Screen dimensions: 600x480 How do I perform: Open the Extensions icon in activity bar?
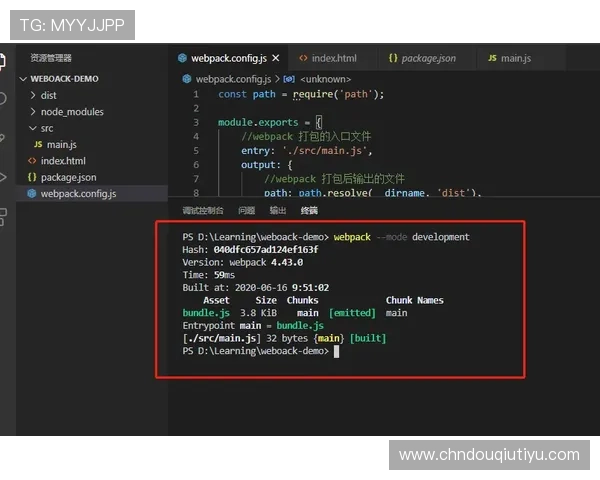[x=4, y=215]
